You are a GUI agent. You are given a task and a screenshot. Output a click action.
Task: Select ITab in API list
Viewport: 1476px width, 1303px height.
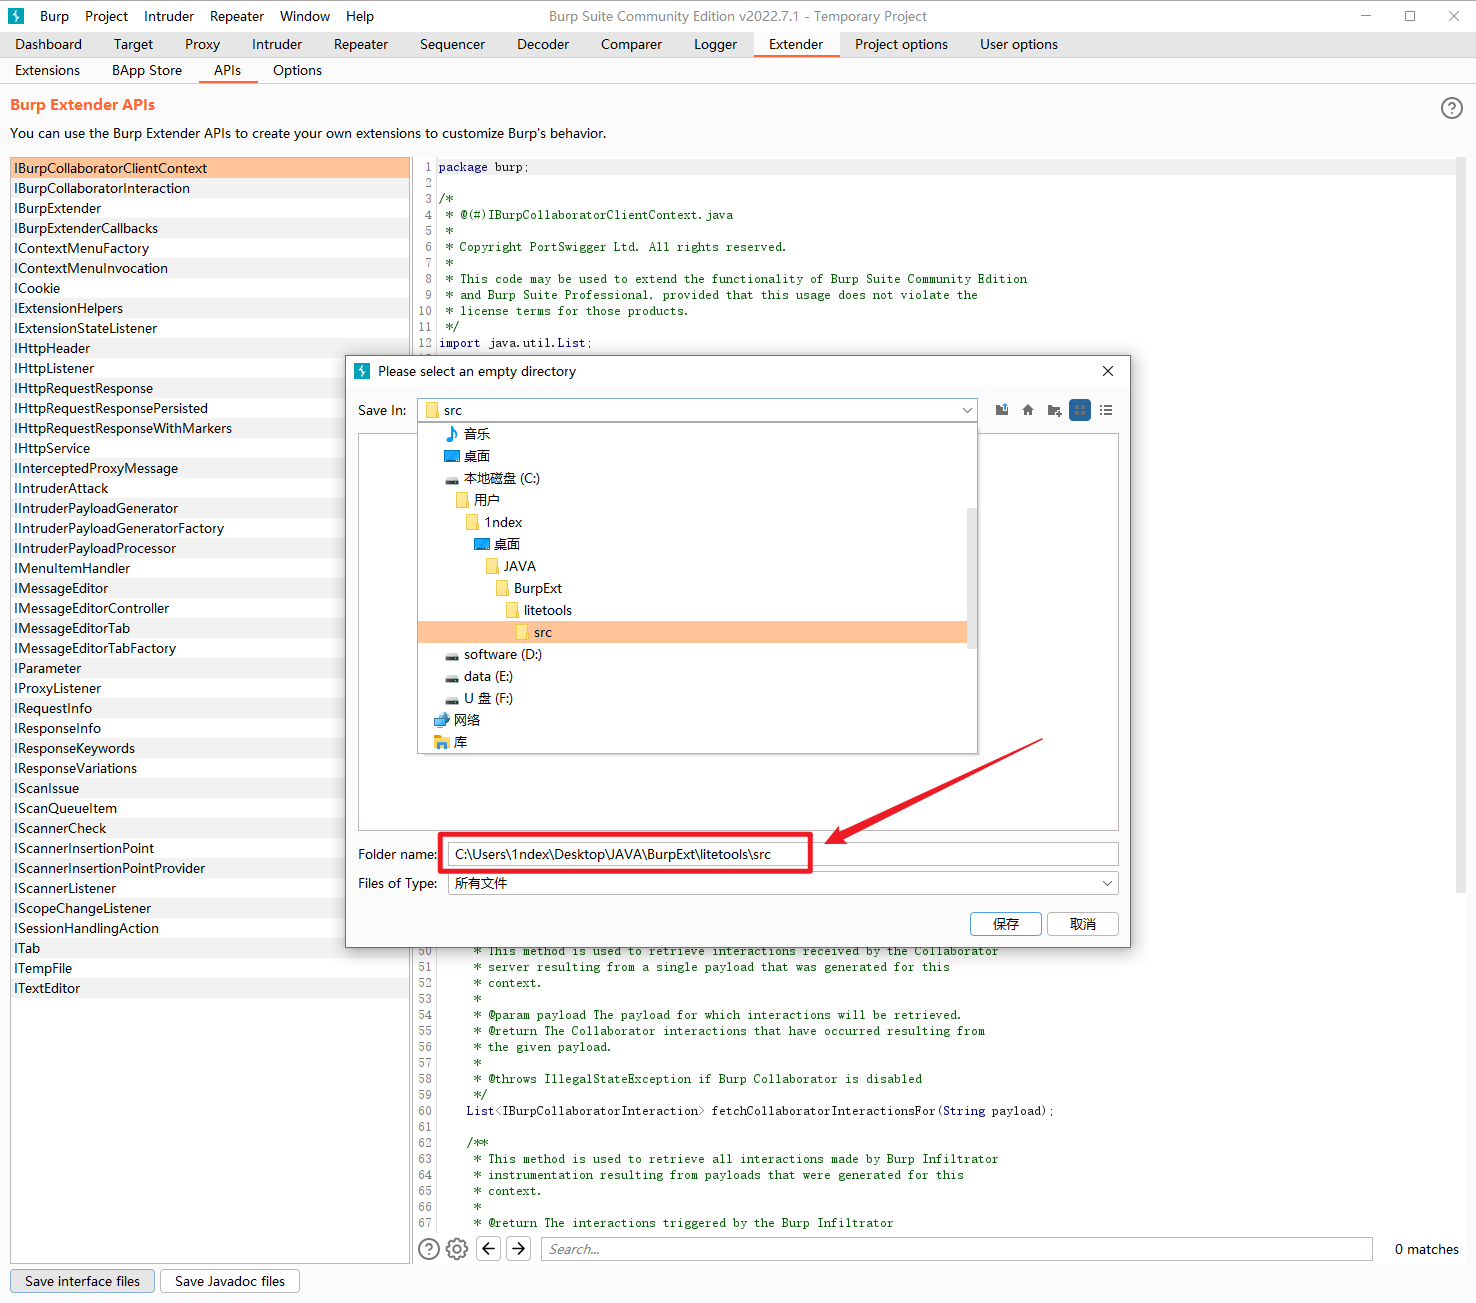(x=210, y=948)
